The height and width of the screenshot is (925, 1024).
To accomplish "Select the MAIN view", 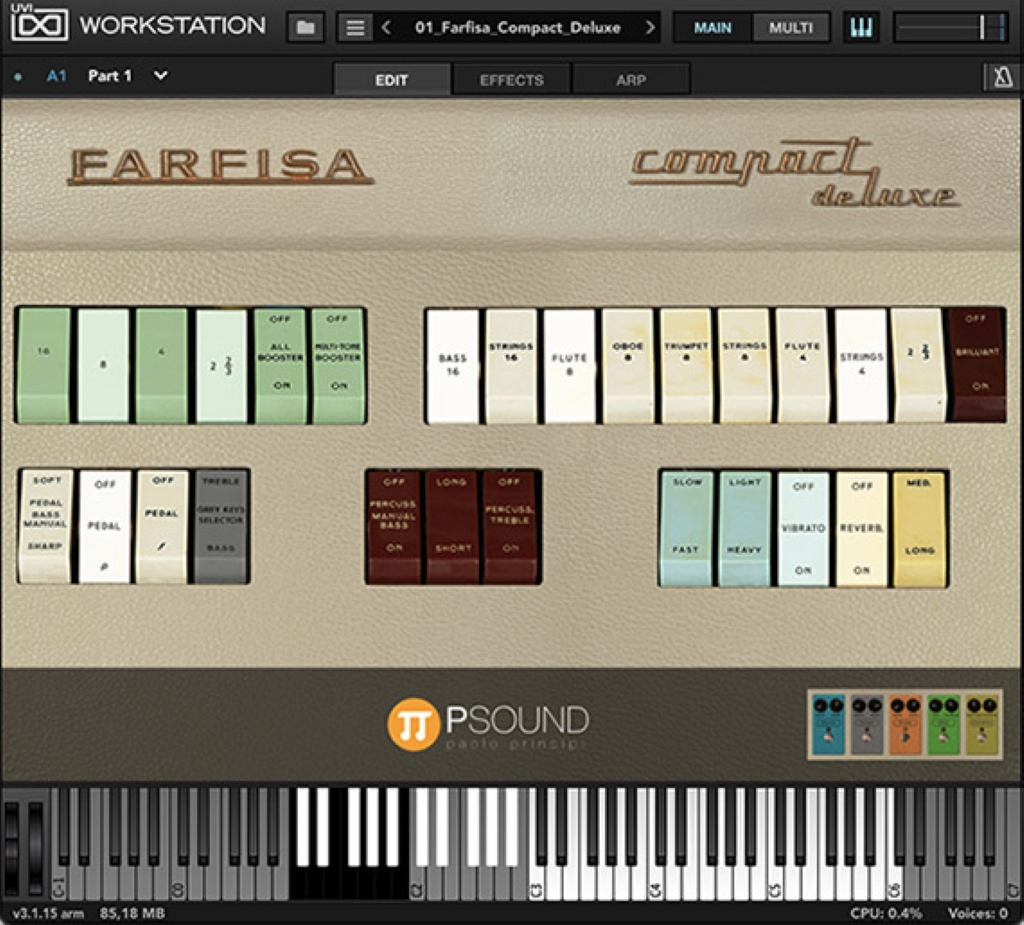I will [x=712, y=27].
